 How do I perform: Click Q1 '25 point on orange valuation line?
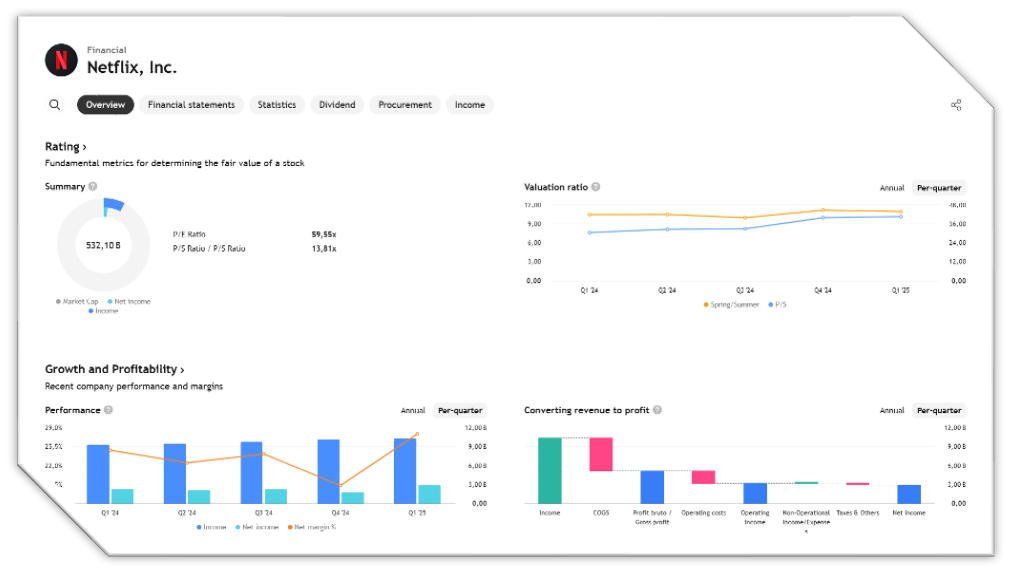pyautogui.click(x=900, y=211)
